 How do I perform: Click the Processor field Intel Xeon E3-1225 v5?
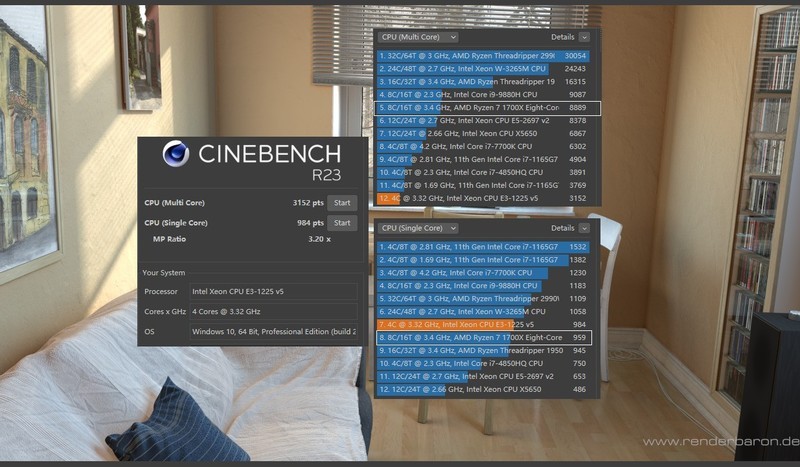273,291
